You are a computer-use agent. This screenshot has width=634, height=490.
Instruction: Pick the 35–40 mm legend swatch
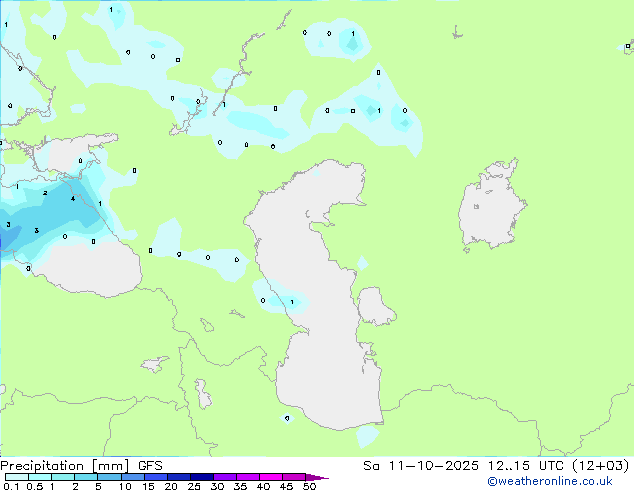[248, 477]
